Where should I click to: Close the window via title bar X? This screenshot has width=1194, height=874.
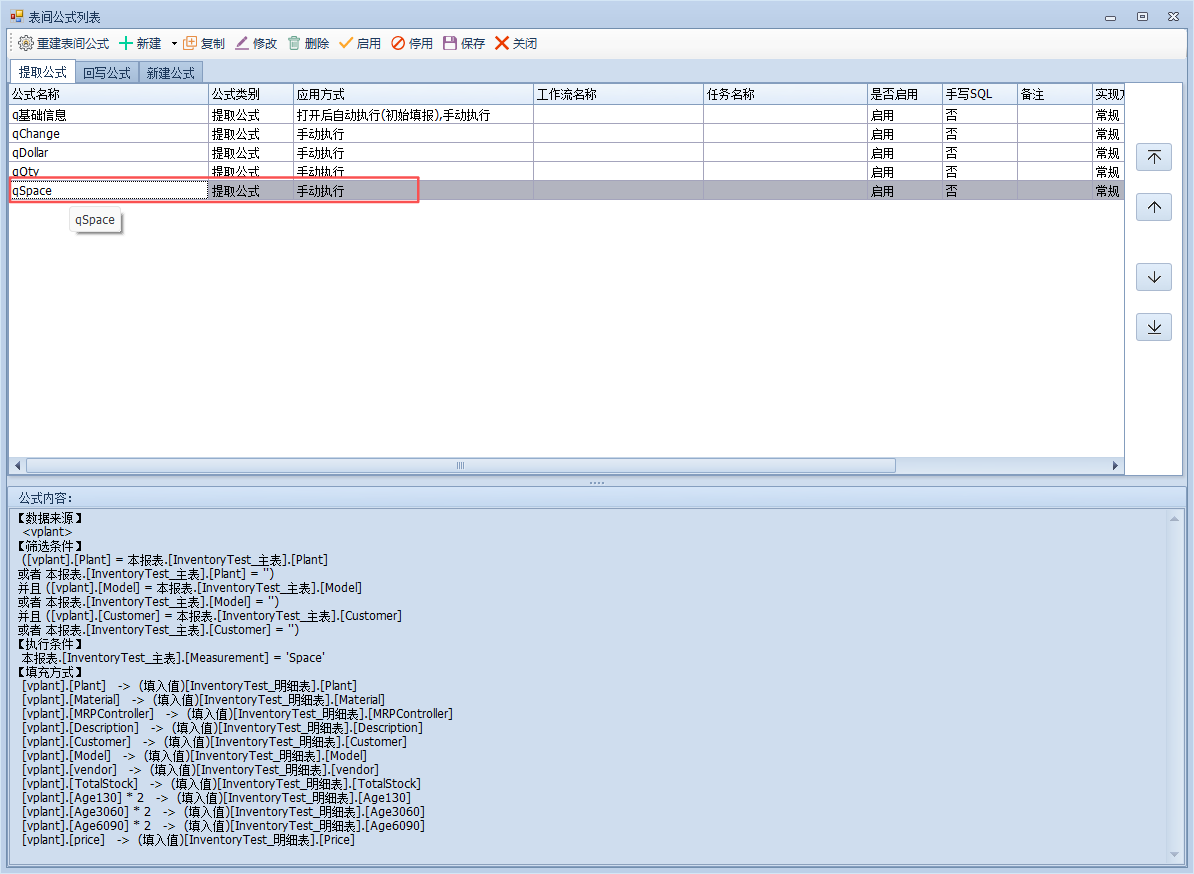coord(1173,17)
